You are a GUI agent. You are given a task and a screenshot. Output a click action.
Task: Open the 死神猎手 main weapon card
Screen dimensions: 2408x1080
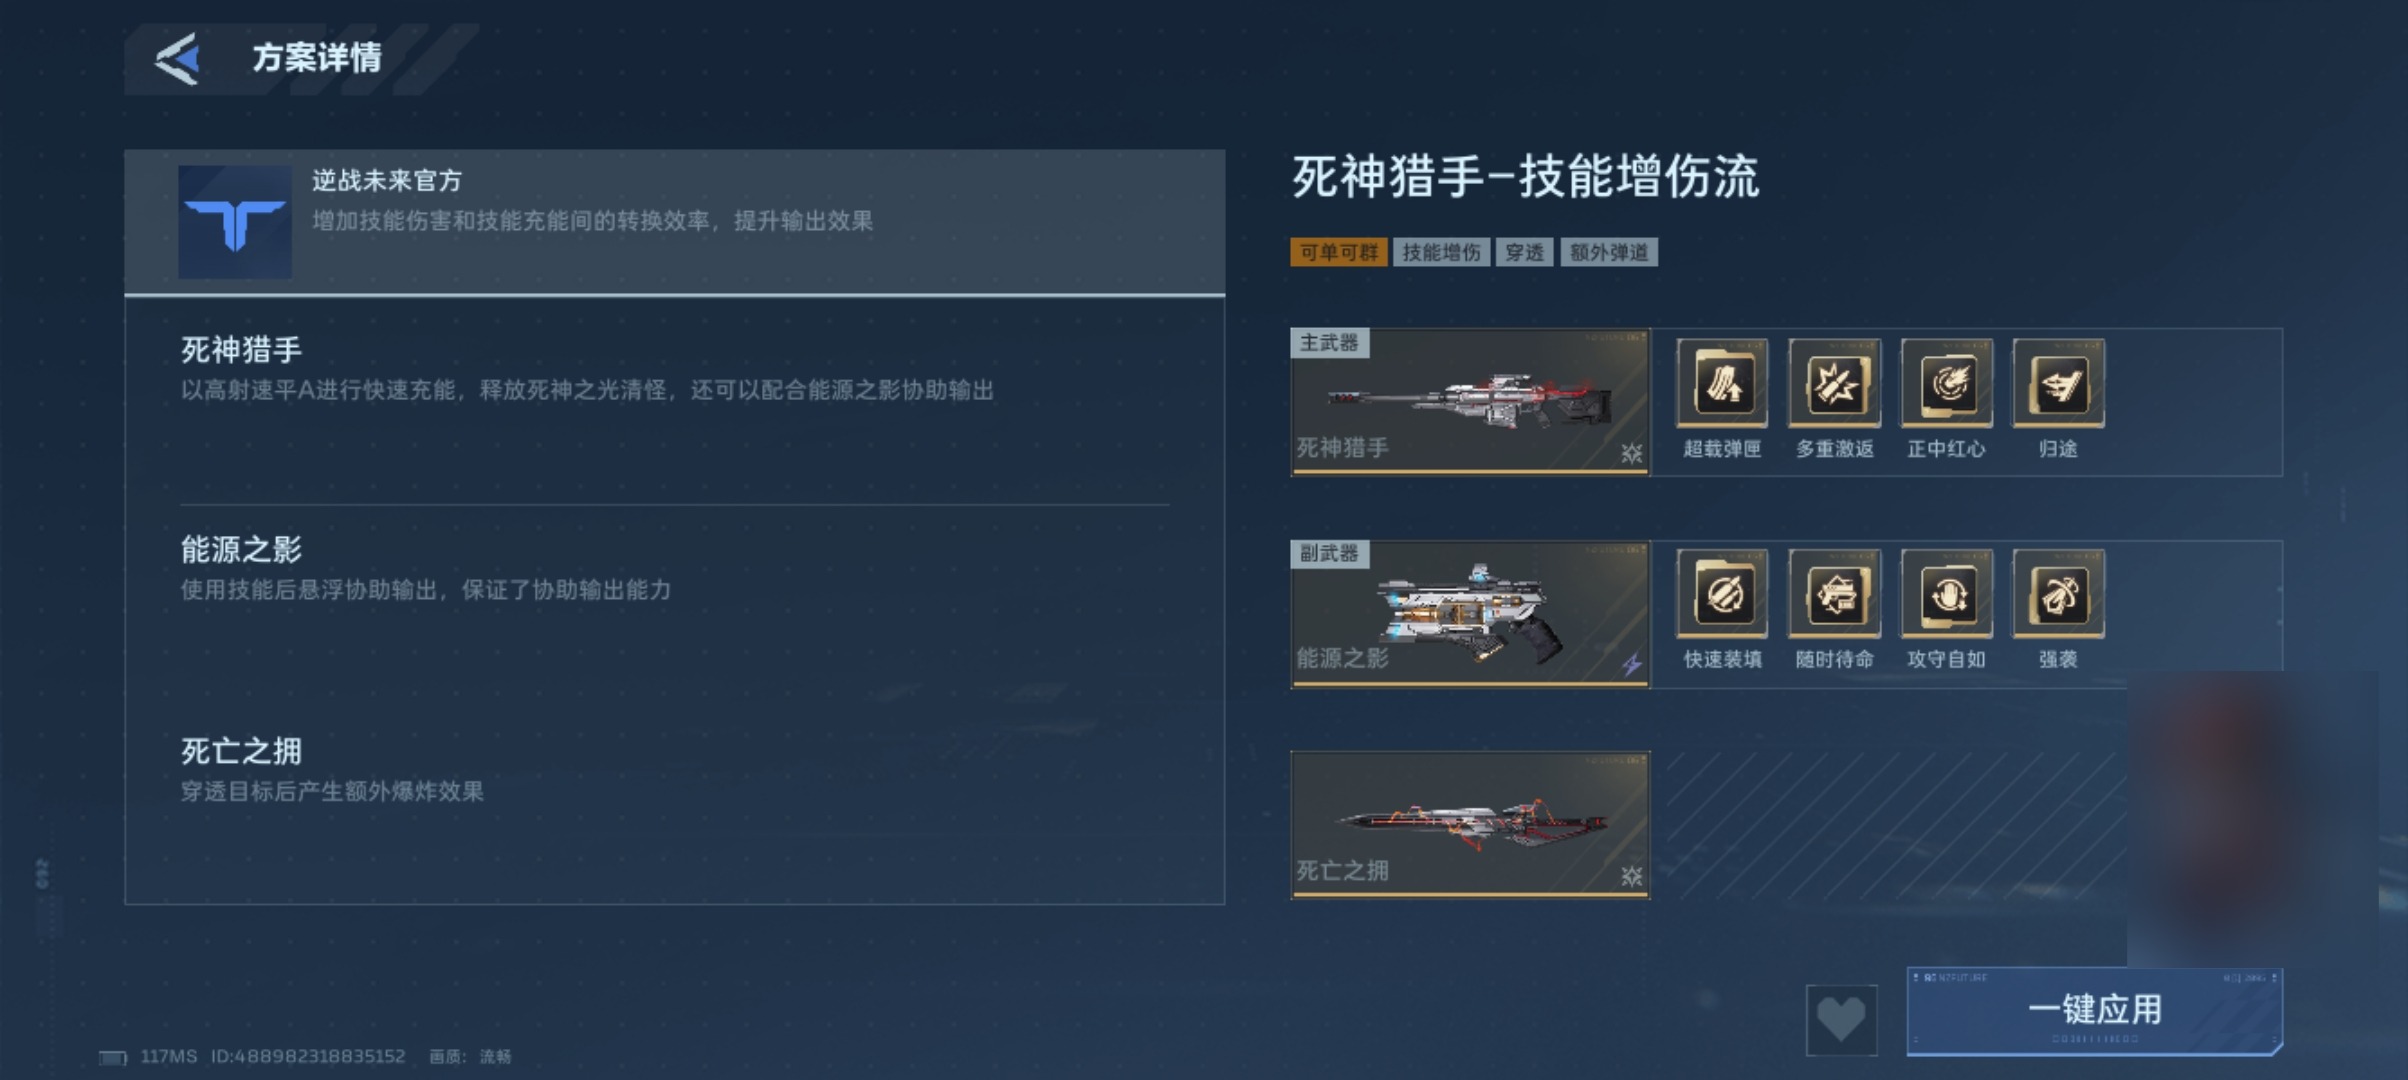click(x=1470, y=401)
